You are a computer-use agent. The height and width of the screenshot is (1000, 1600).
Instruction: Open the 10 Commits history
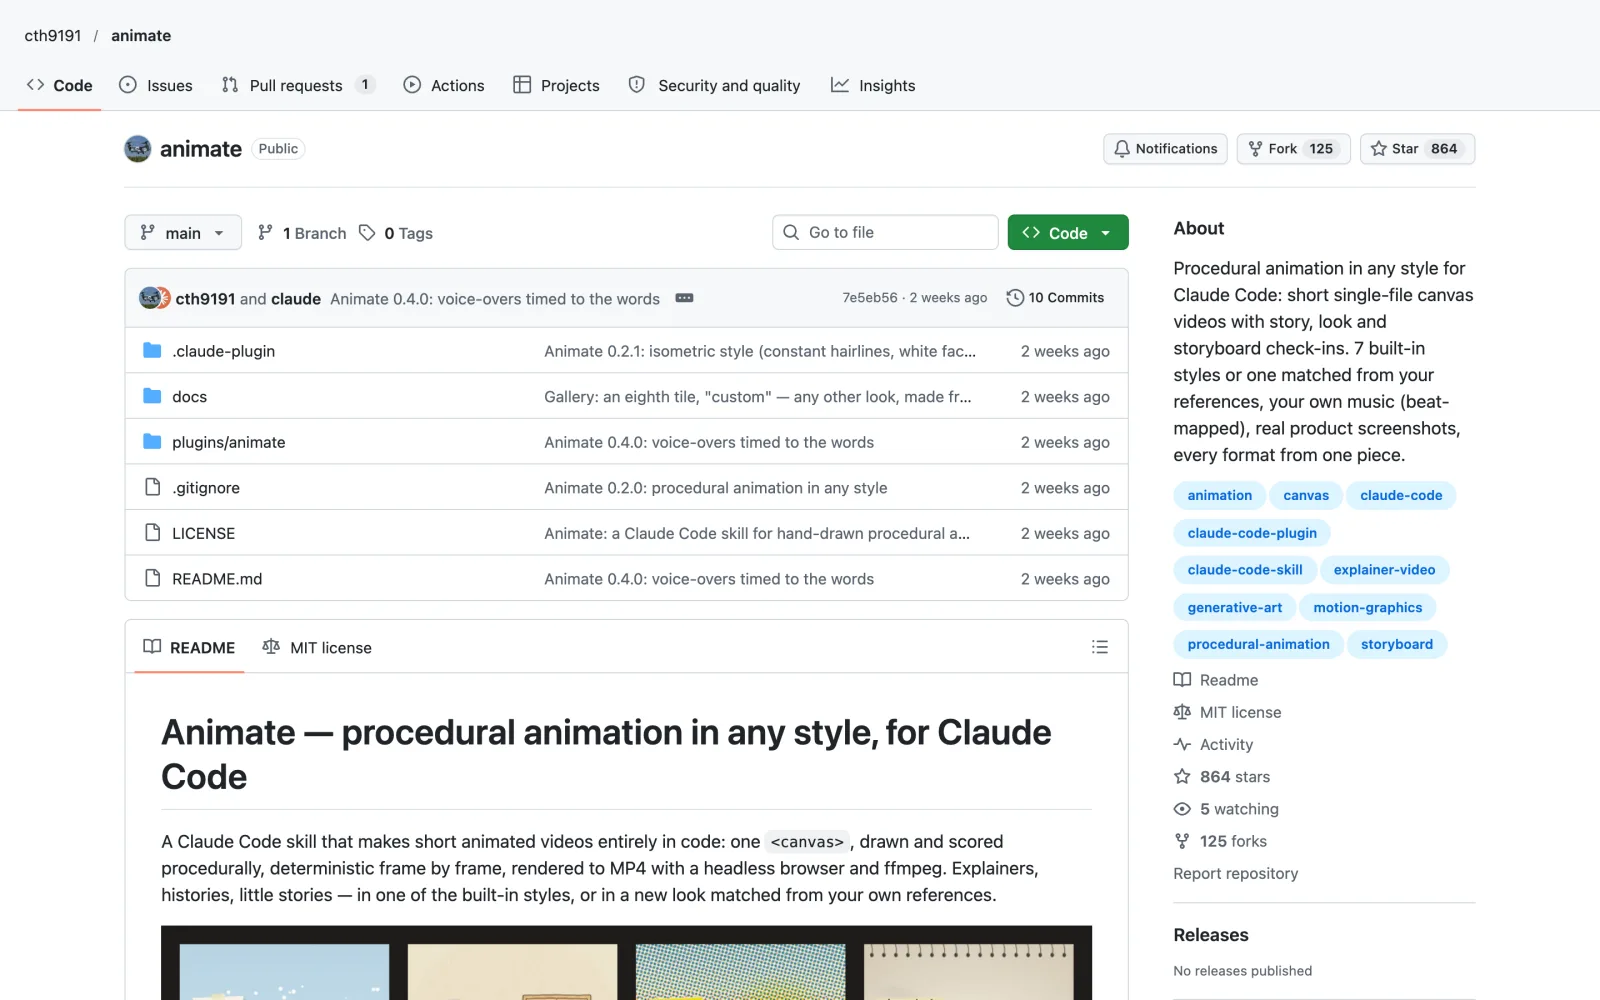pos(1055,298)
